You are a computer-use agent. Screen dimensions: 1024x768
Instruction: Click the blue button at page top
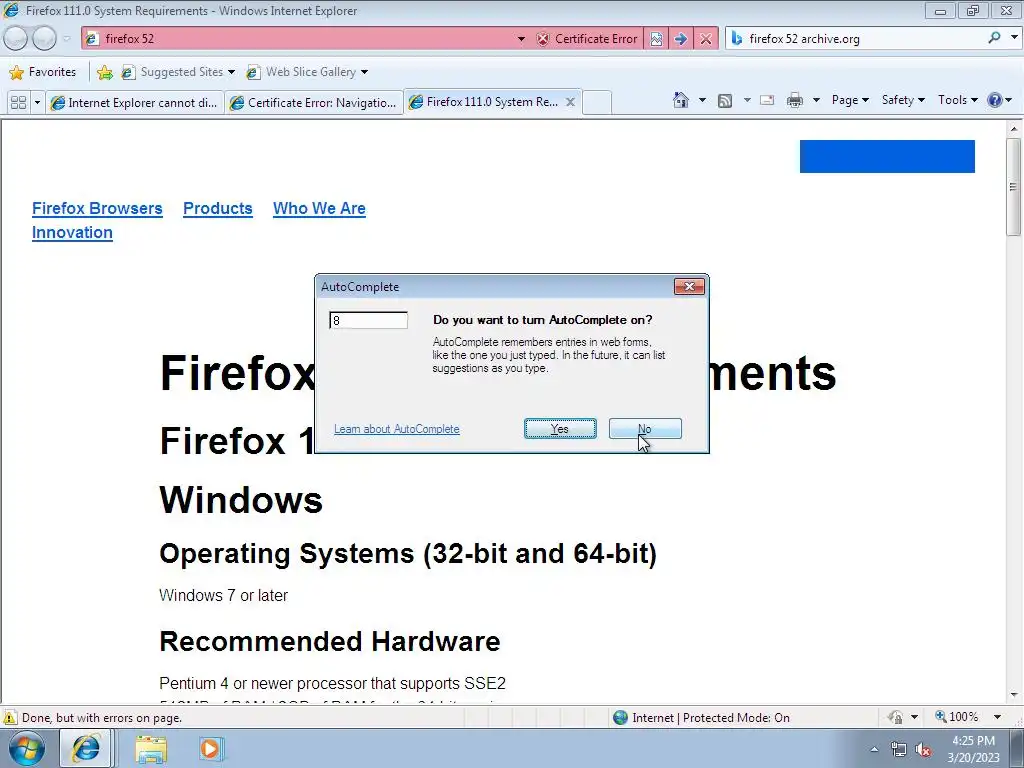(x=887, y=156)
